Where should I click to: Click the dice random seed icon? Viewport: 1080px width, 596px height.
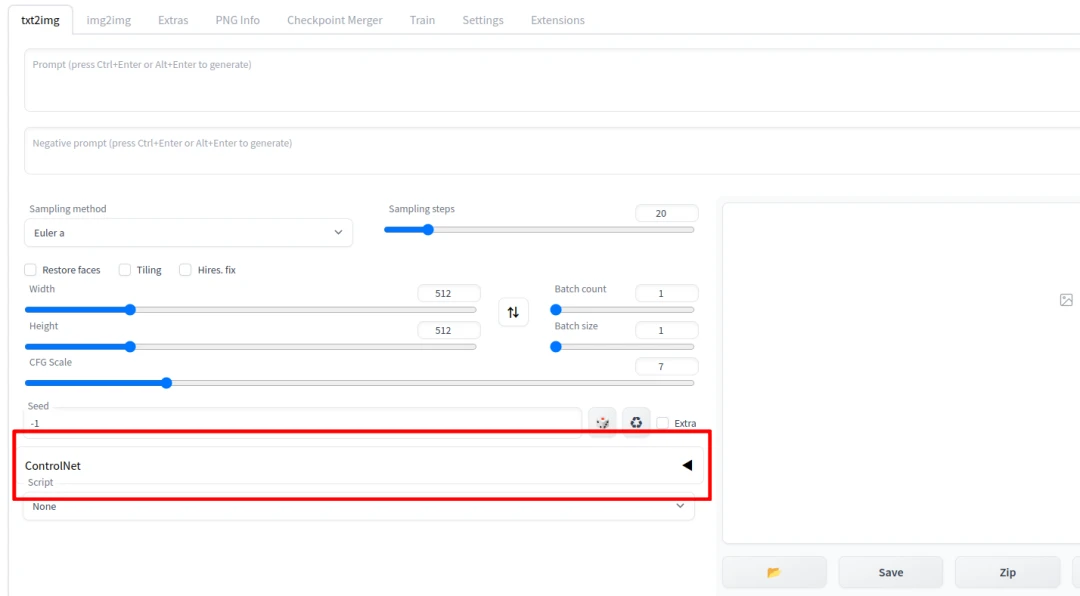602,423
